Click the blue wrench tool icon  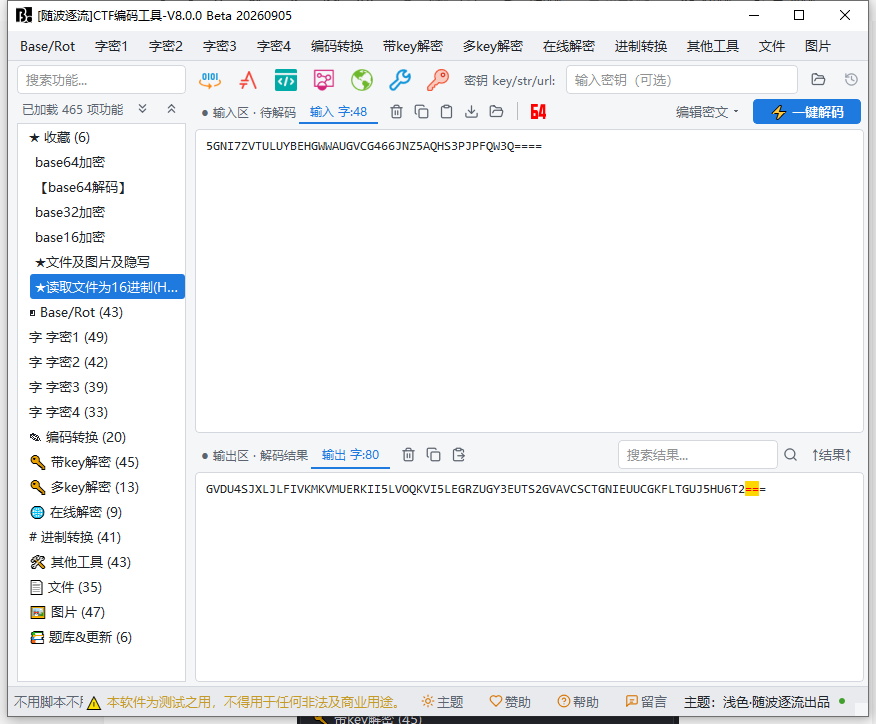[x=400, y=80]
